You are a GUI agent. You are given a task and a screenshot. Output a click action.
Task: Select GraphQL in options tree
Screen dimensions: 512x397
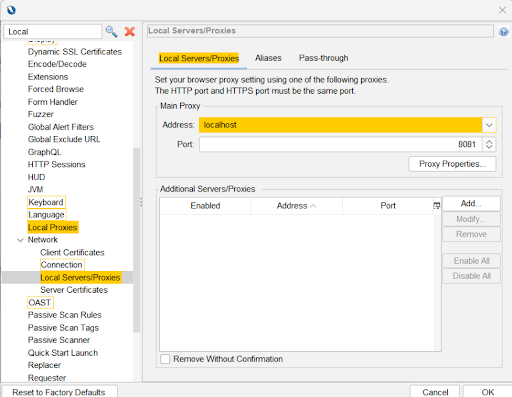click(44, 152)
